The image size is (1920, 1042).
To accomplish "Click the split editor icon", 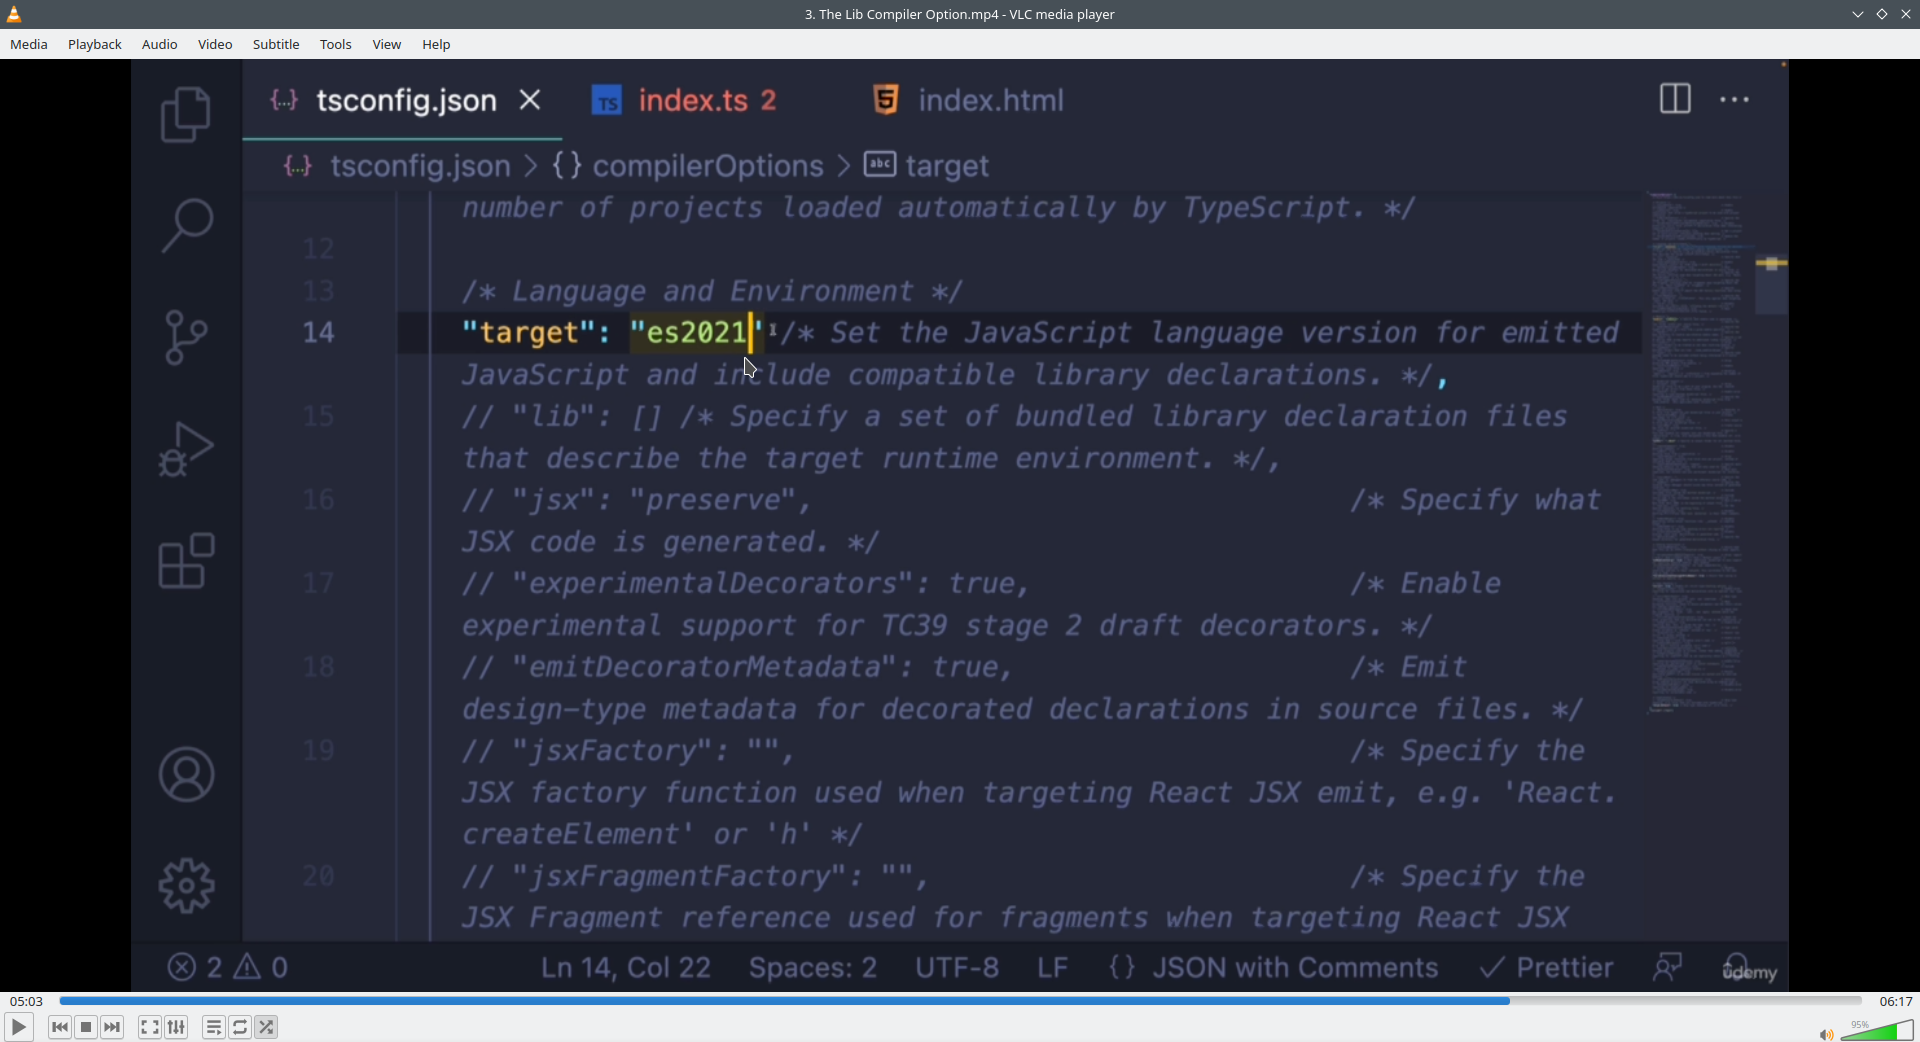I will pos(1675,99).
